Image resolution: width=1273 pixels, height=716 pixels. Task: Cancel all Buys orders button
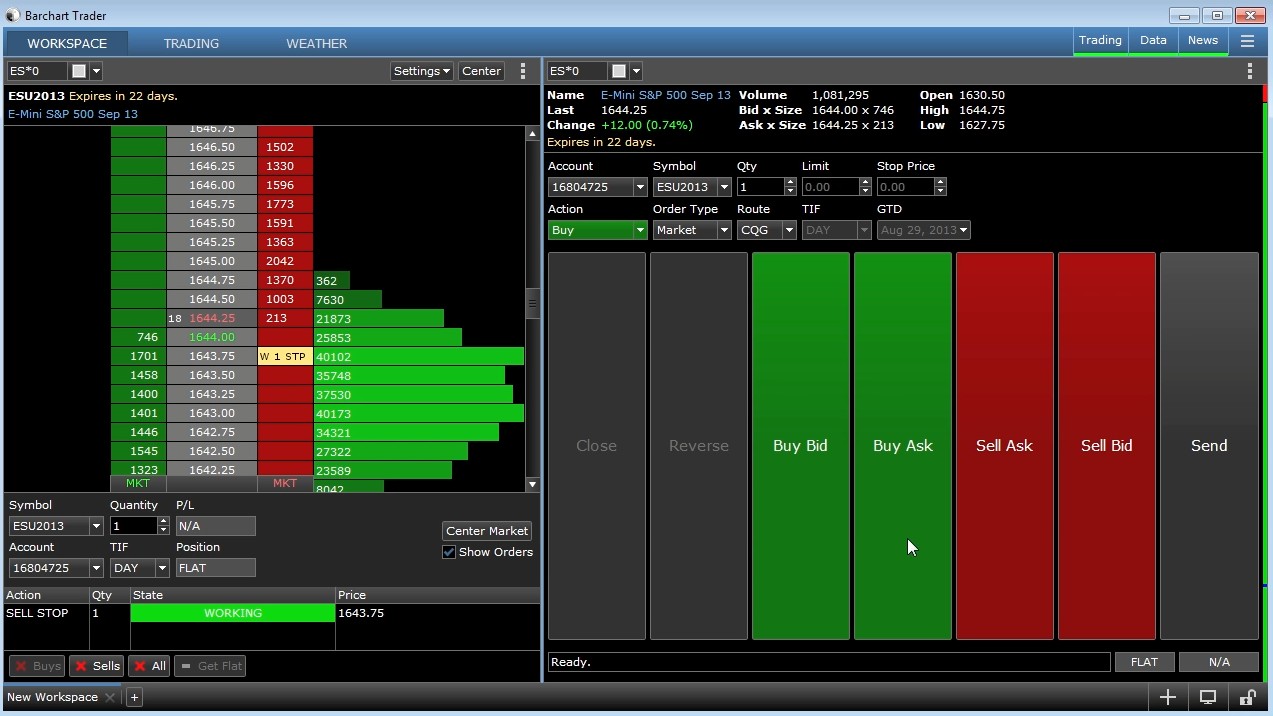point(37,666)
